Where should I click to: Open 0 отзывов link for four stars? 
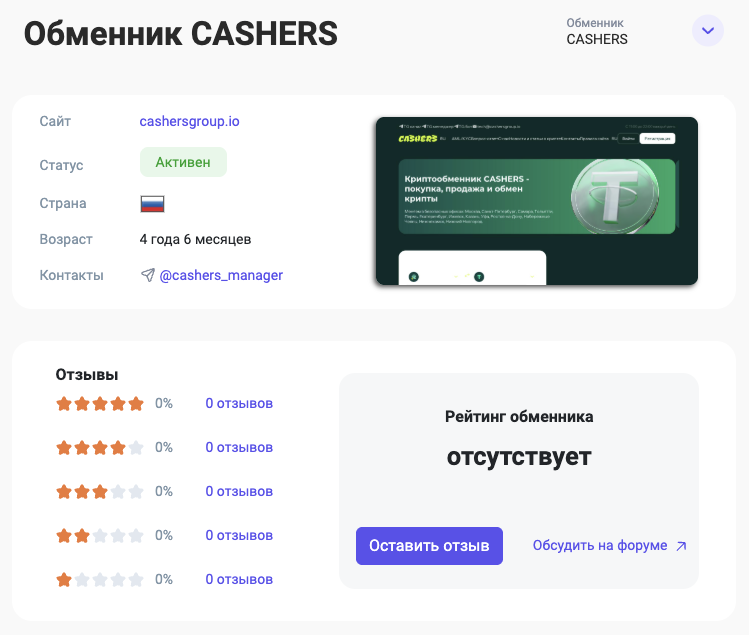pos(239,447)
